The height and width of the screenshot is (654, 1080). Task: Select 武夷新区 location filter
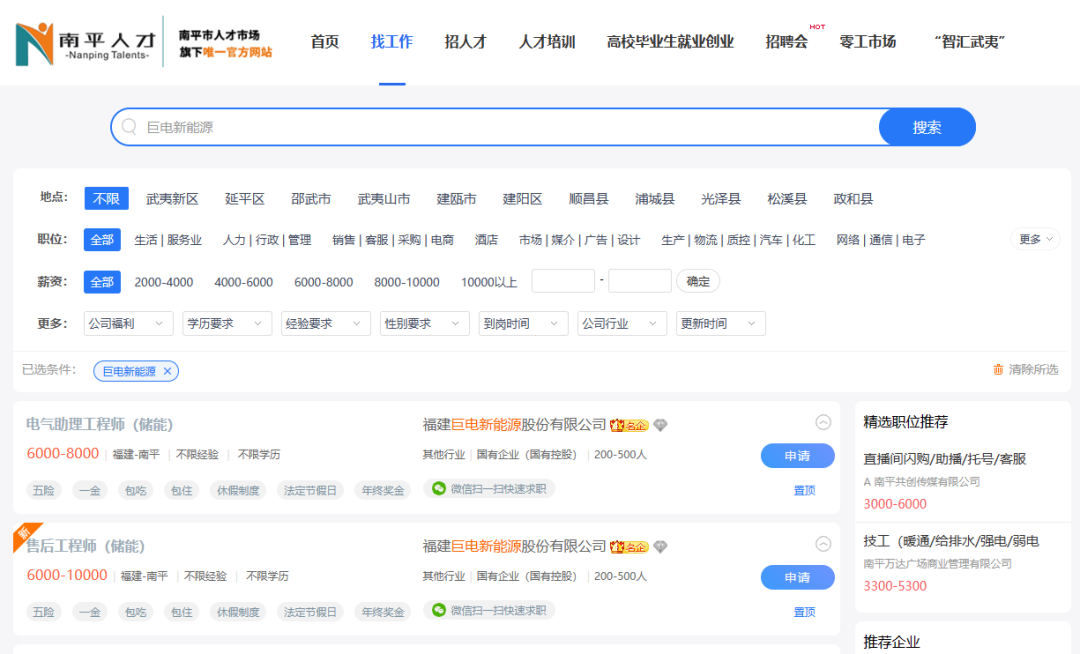(172, 199)
